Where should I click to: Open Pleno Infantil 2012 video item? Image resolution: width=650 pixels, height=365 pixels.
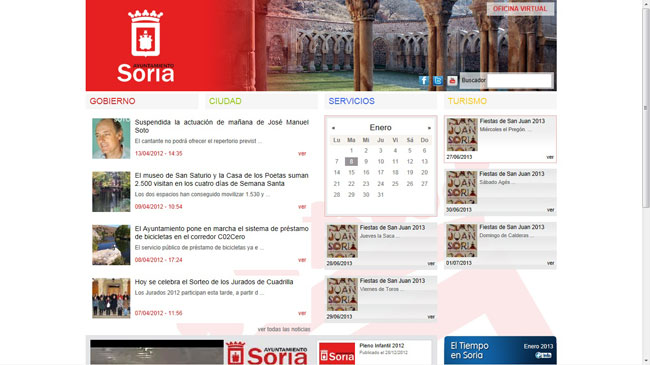coord(381,346)
